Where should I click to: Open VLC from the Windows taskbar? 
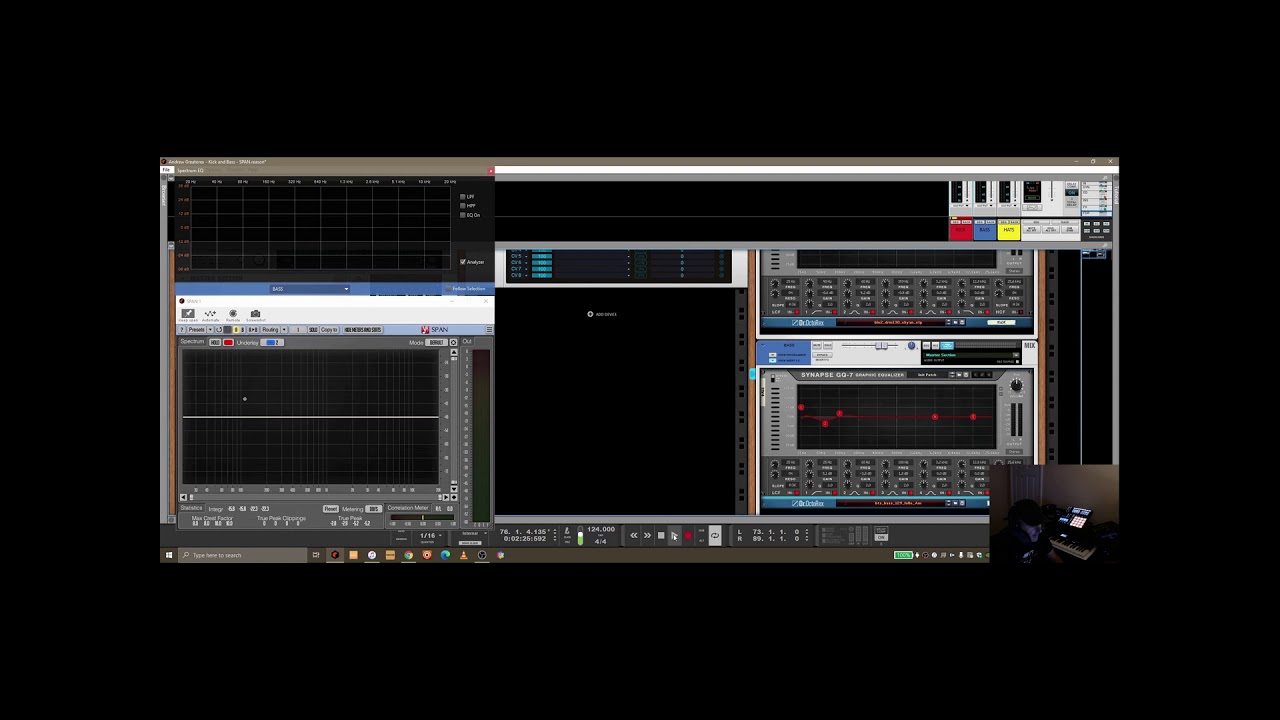click(x=464, y=555)
